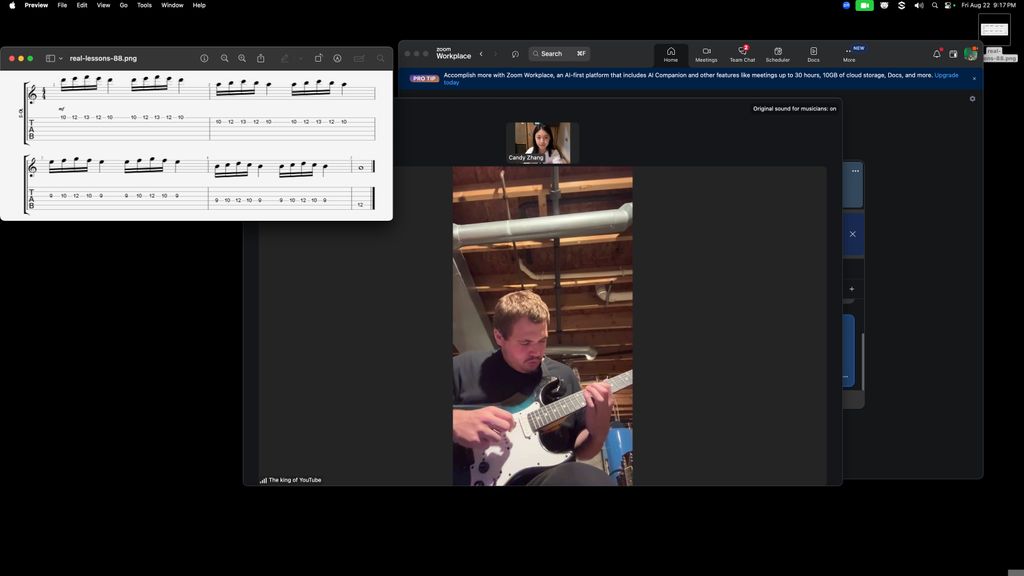
Task: Dismiss the Pro Tip banner
Action: click(974, 78)
